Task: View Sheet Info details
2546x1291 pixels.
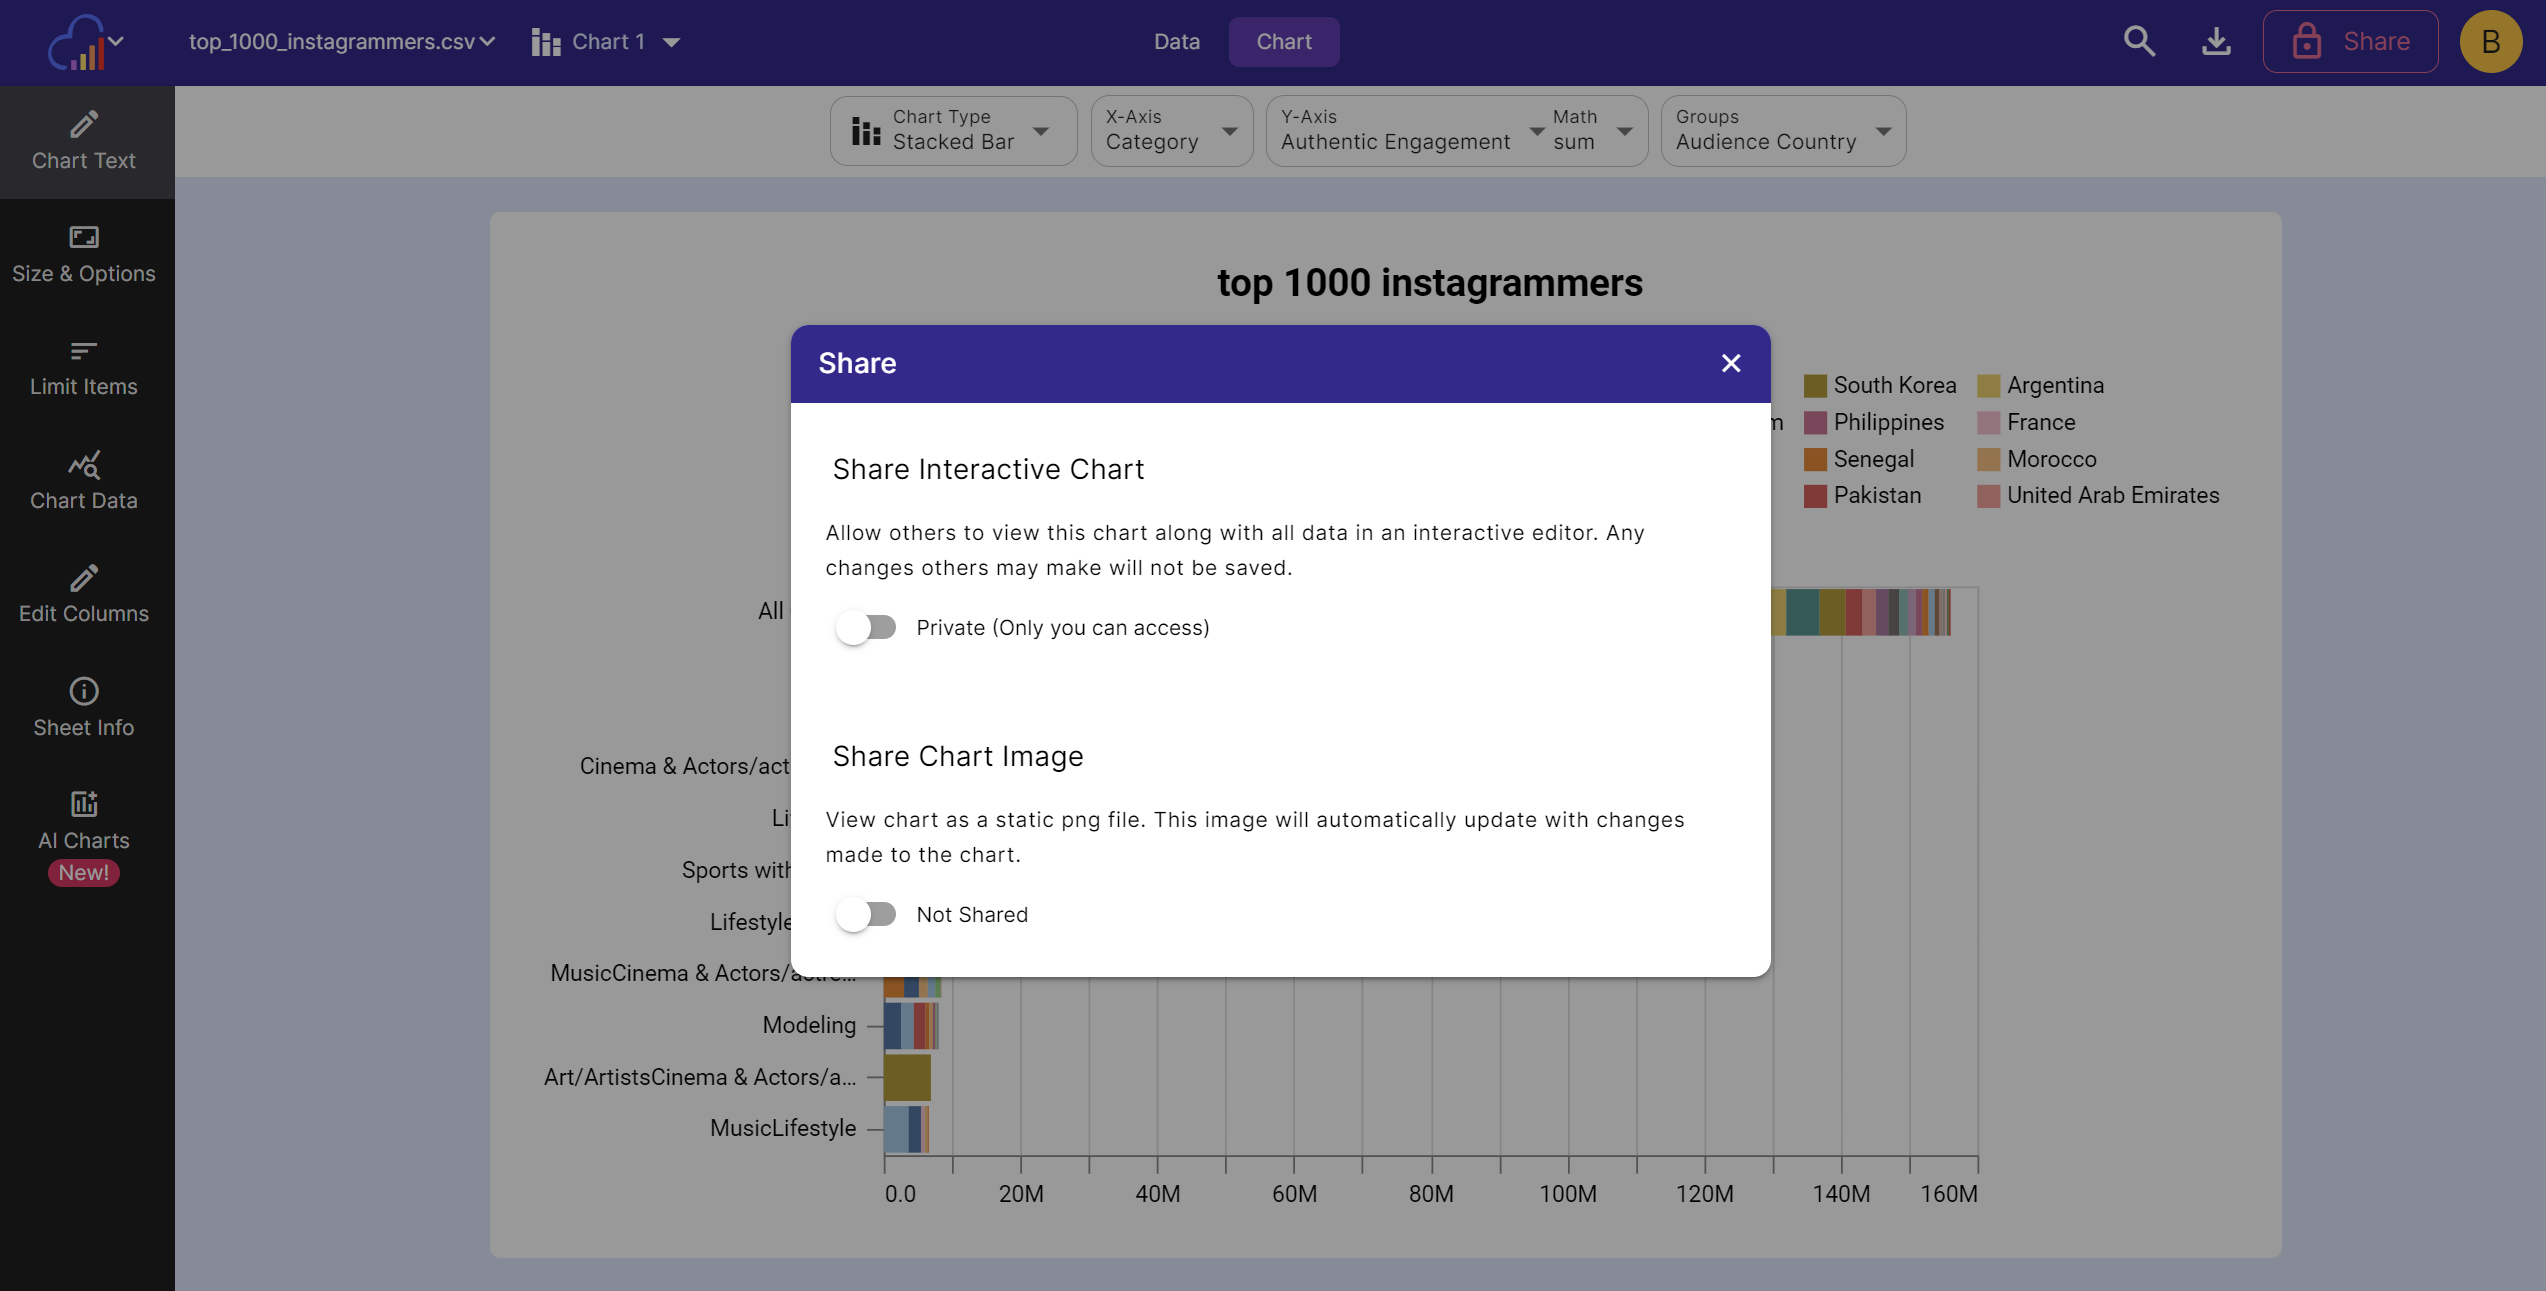Action: point(84,706)
